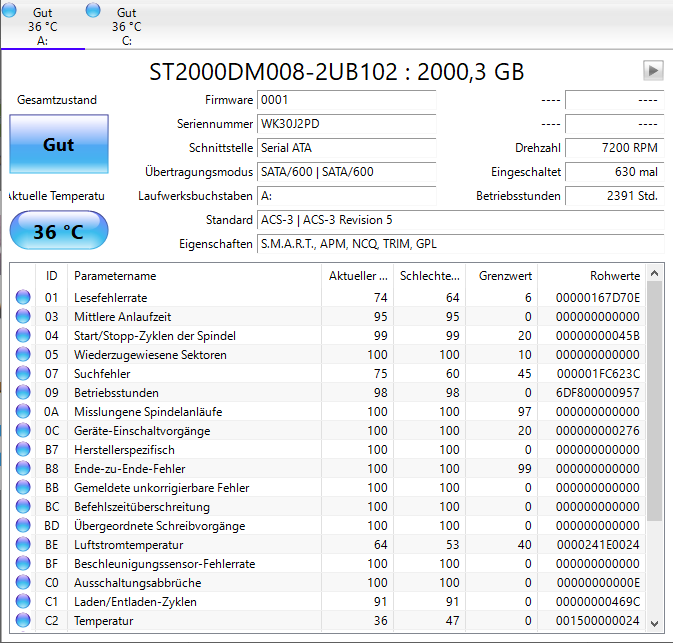Select the Suchfehler parameter name

coord(102,373)
